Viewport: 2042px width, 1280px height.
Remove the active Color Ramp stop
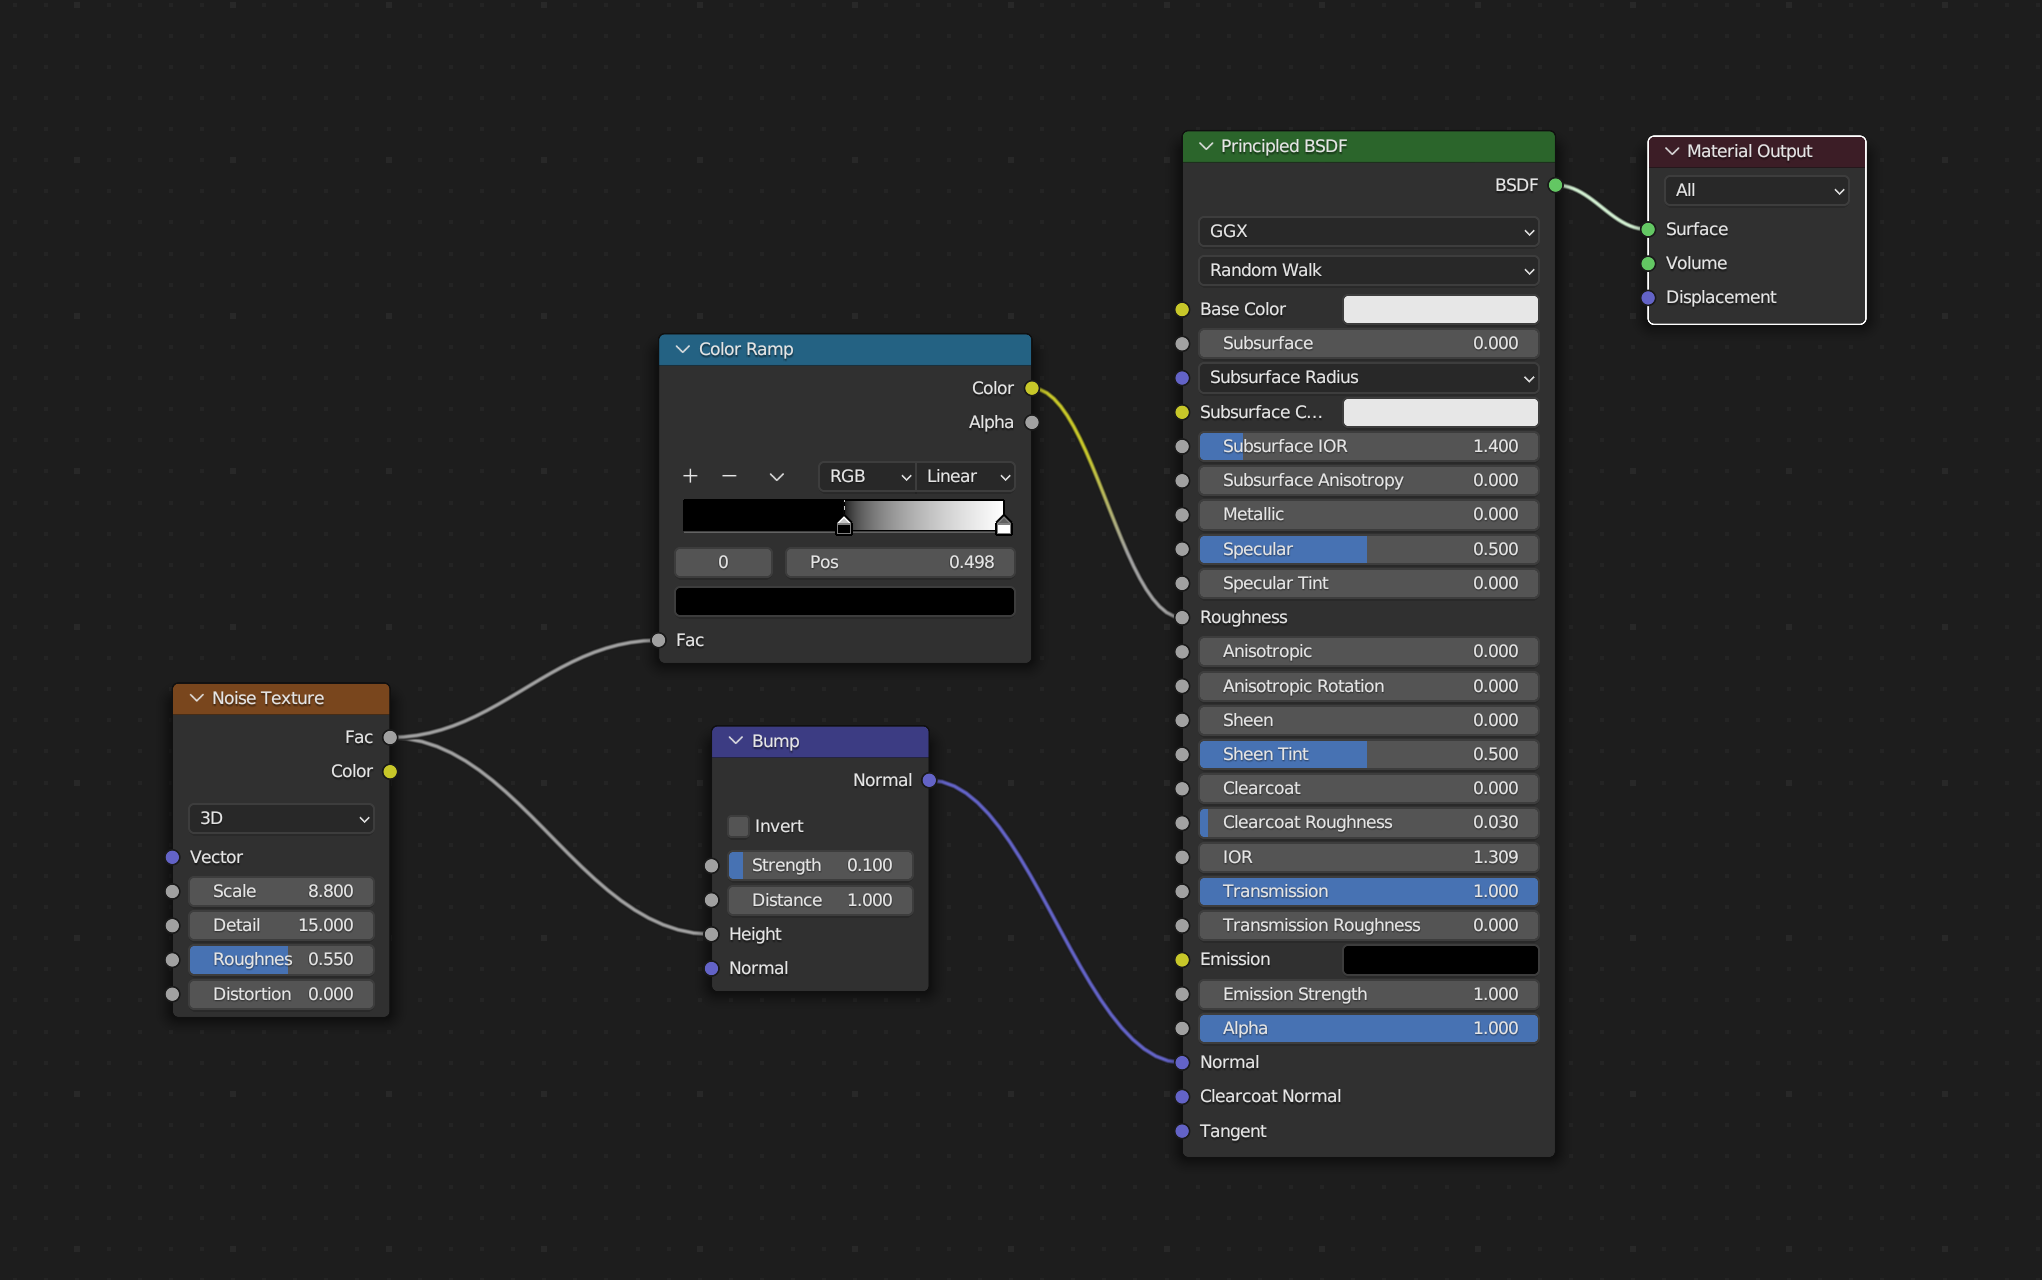pos(729,476)
